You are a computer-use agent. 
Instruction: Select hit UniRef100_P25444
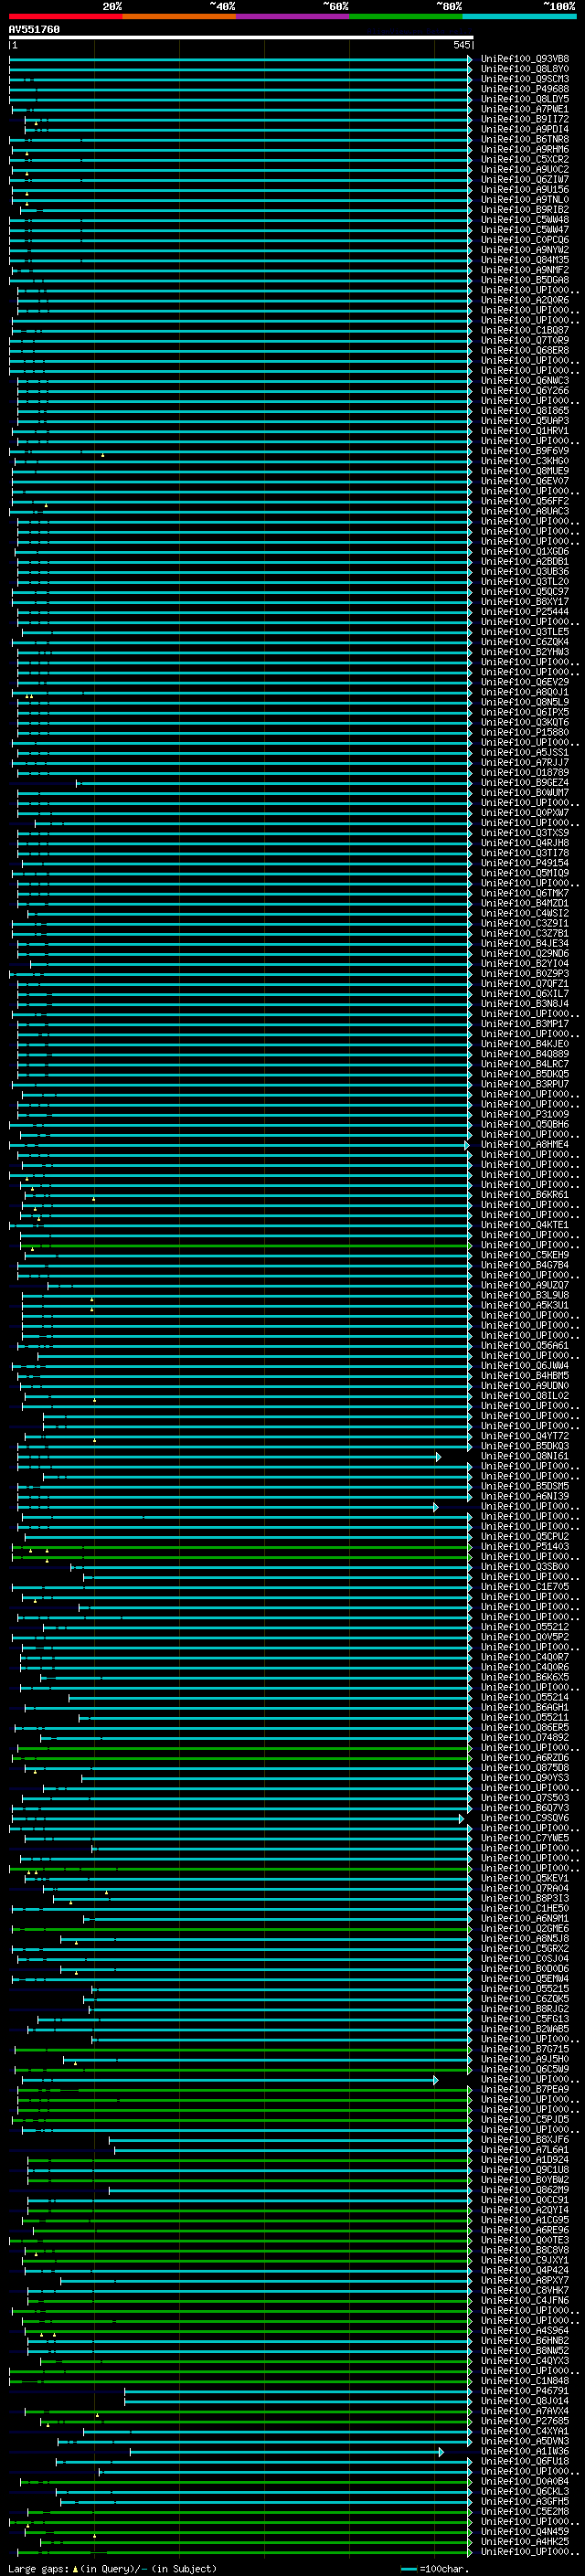coord(525,612)
